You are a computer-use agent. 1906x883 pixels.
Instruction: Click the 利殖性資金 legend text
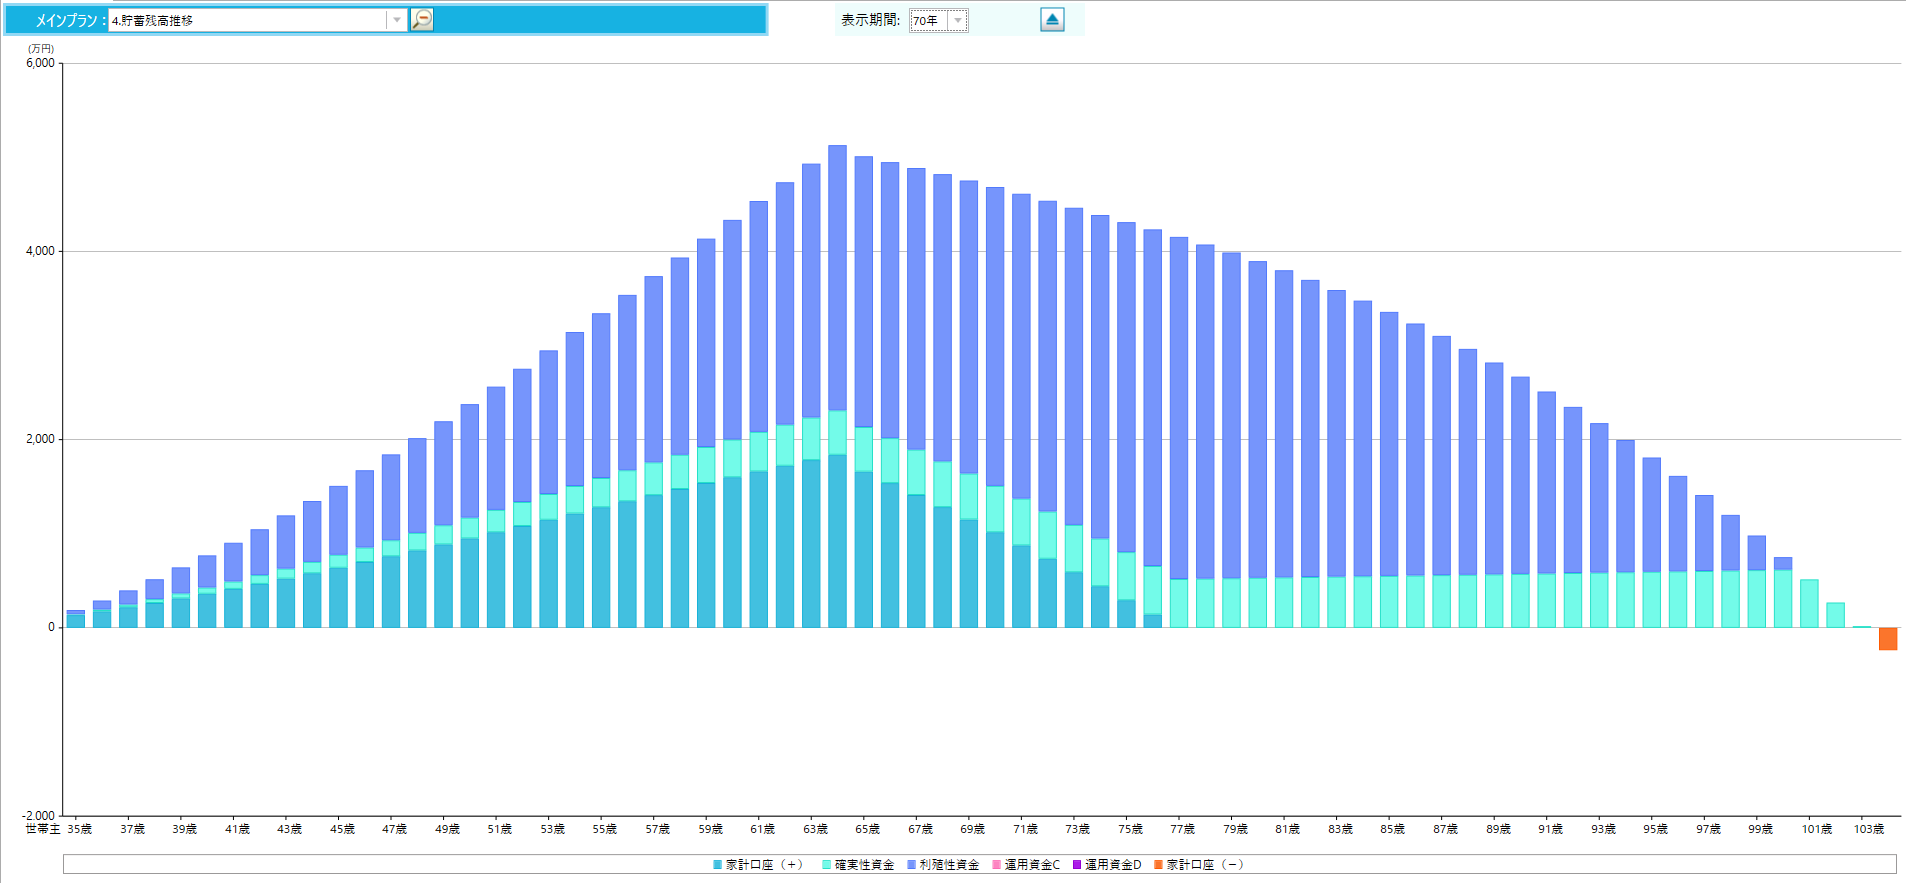(x=949, y=865)
